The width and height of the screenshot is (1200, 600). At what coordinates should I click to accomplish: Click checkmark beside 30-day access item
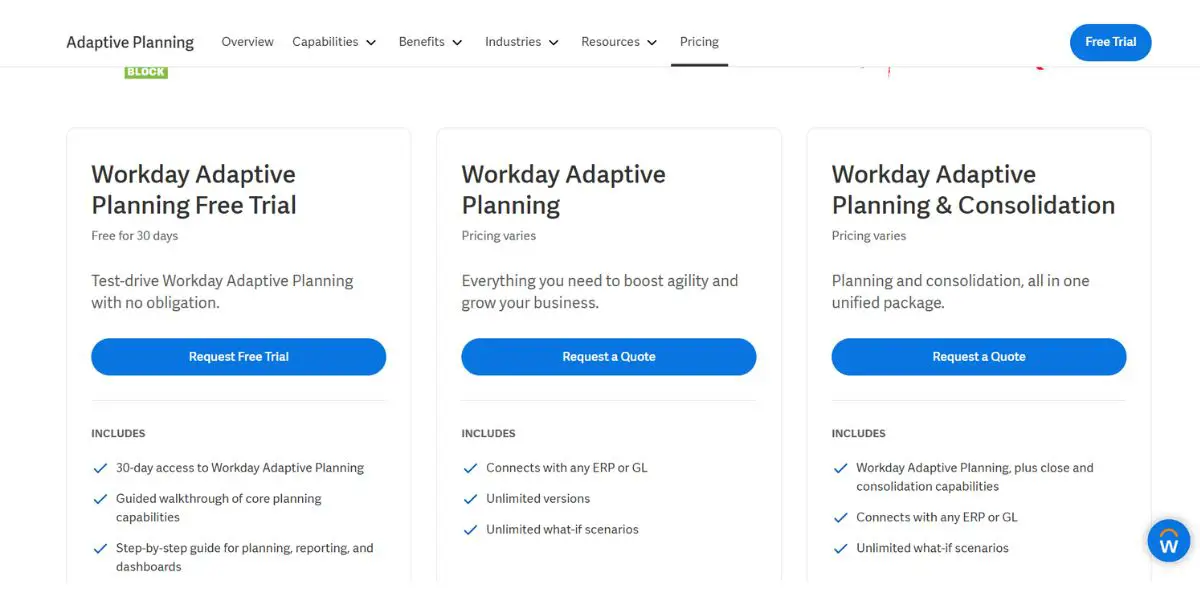pos(100,468)
